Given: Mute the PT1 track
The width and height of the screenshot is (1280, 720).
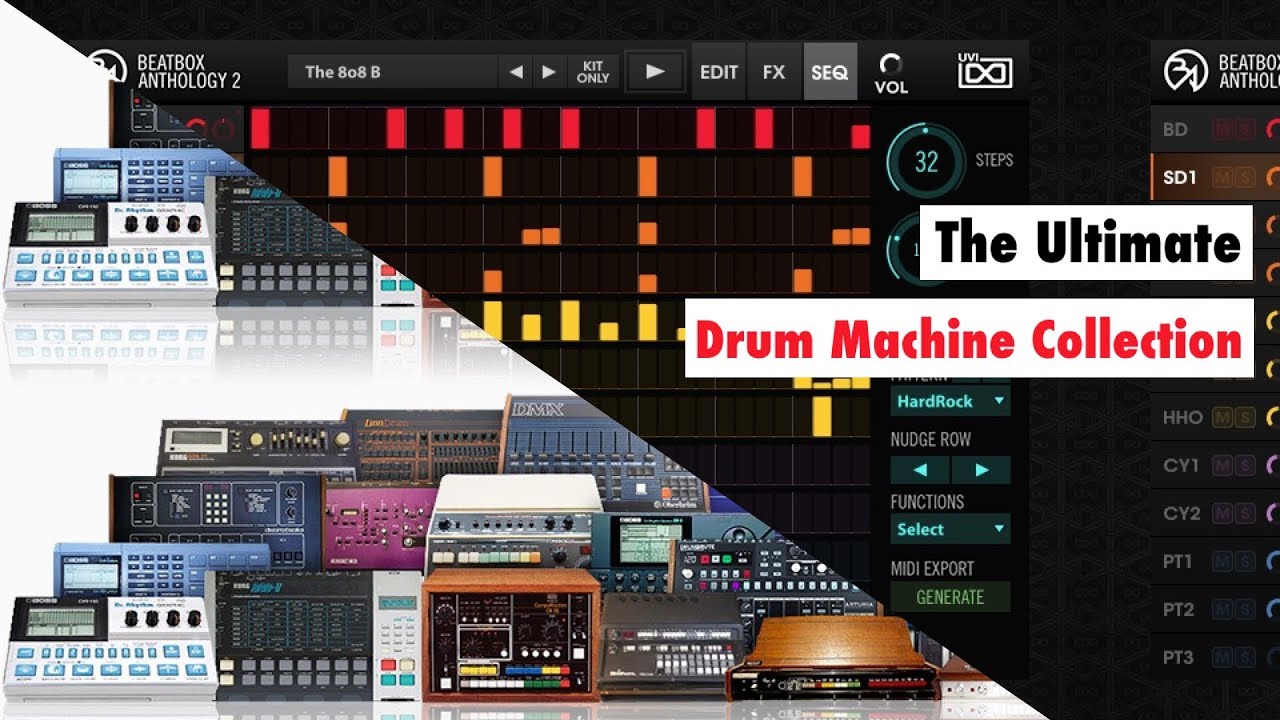Looking at the screenshot, I should point(1222,561).
